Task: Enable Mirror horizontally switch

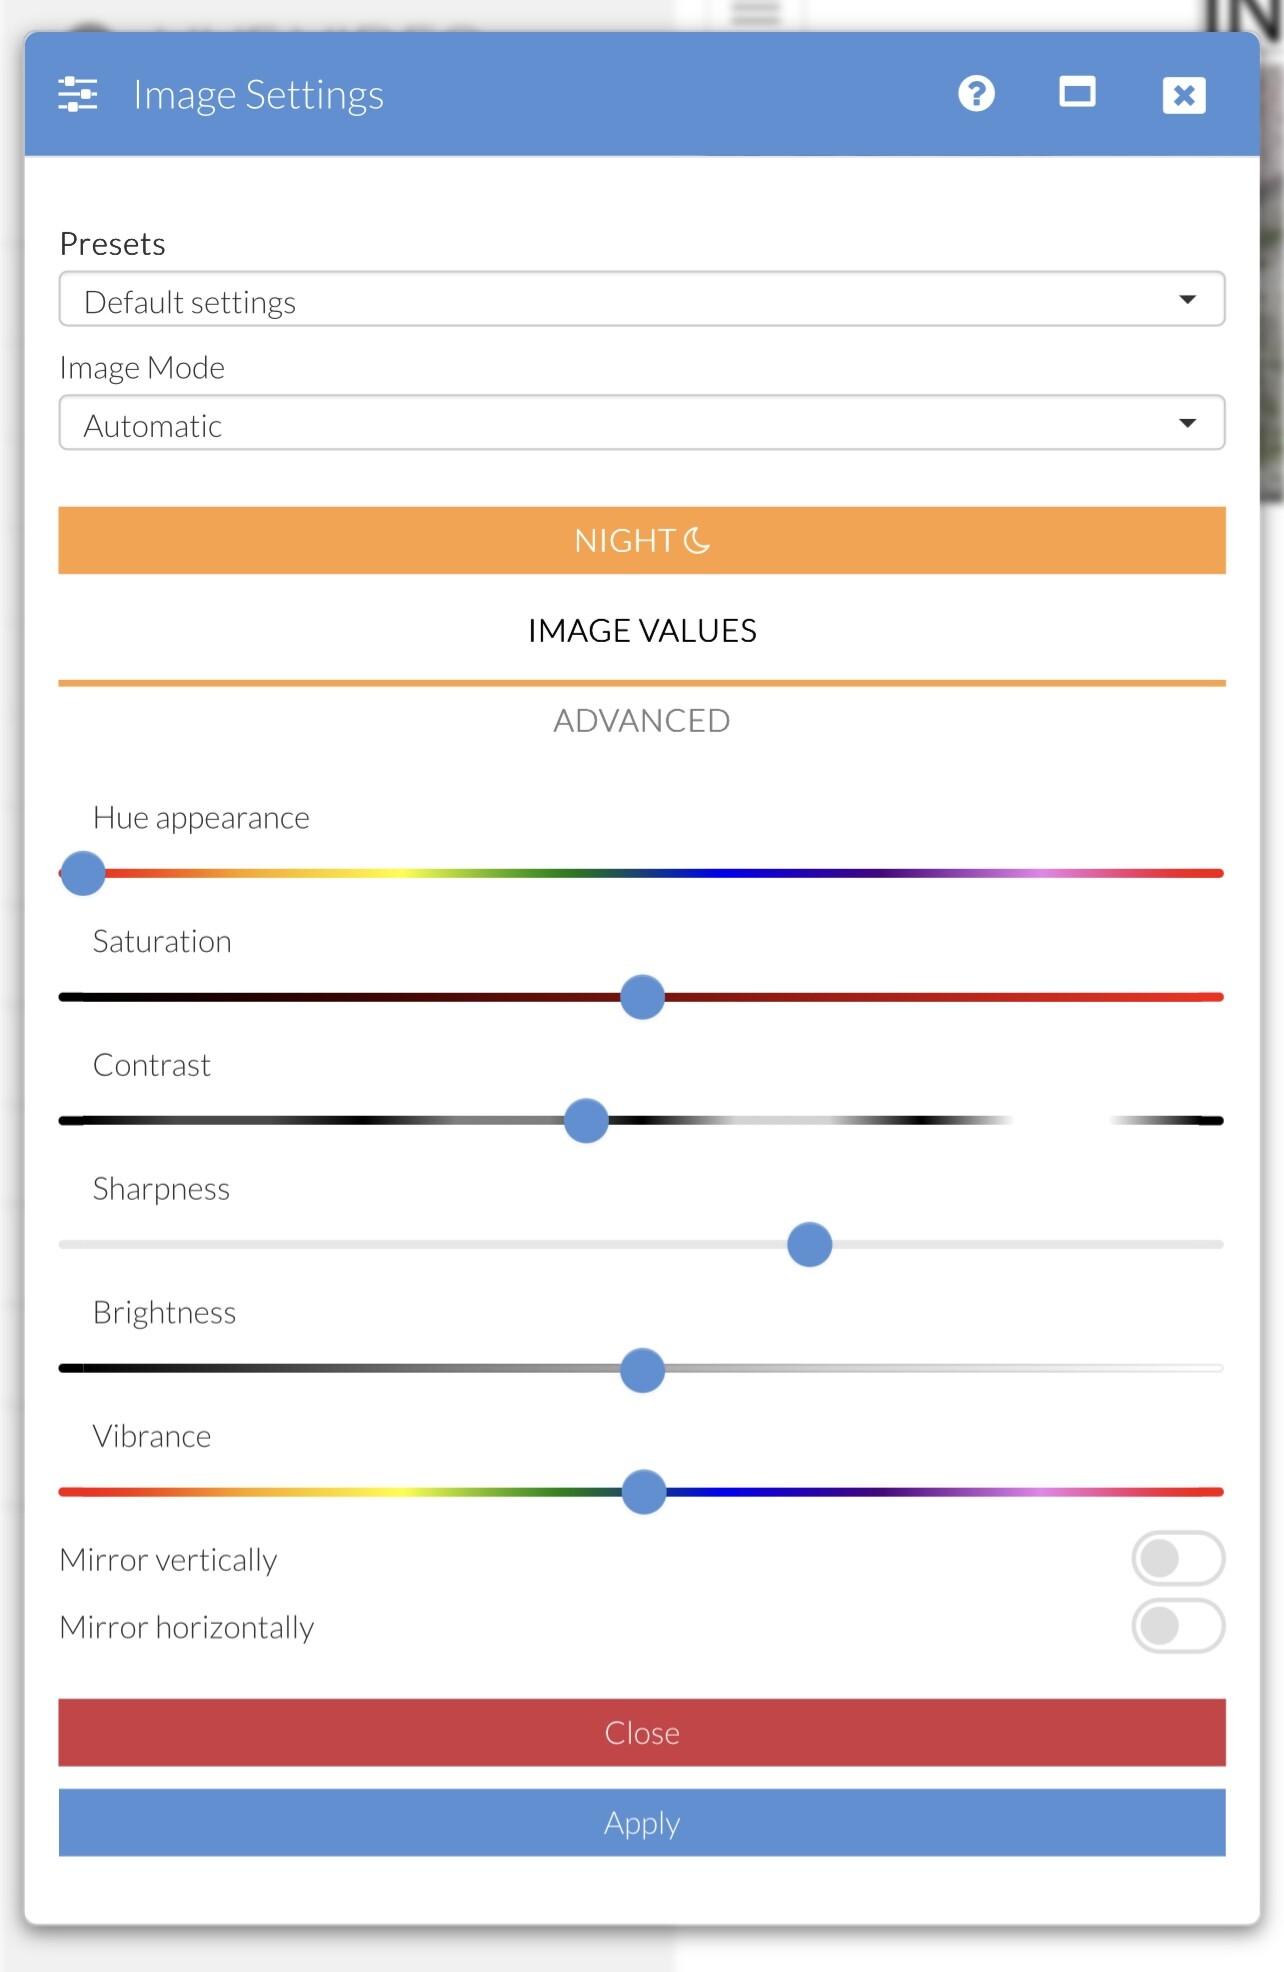Action: pos(1177,1626)
